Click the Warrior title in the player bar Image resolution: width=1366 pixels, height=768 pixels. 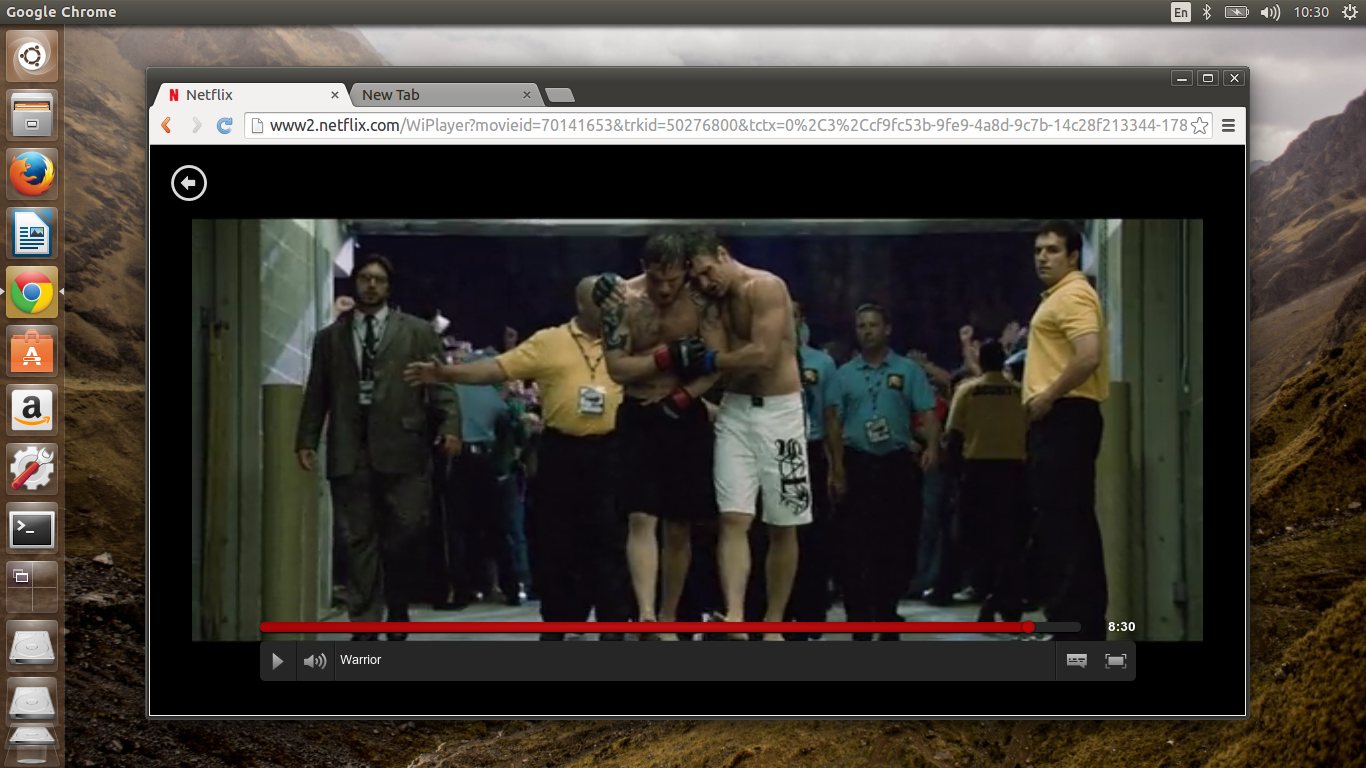click(x=360, y=660)
